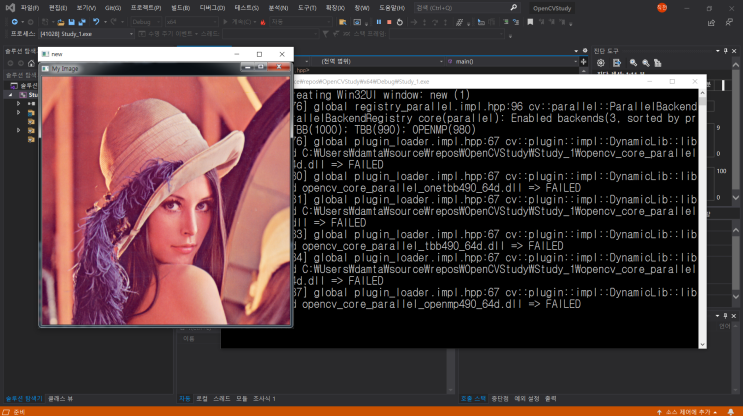Click the Save All icon
Viewport: 743px width, 416px height.
click(x=82, y=22)
